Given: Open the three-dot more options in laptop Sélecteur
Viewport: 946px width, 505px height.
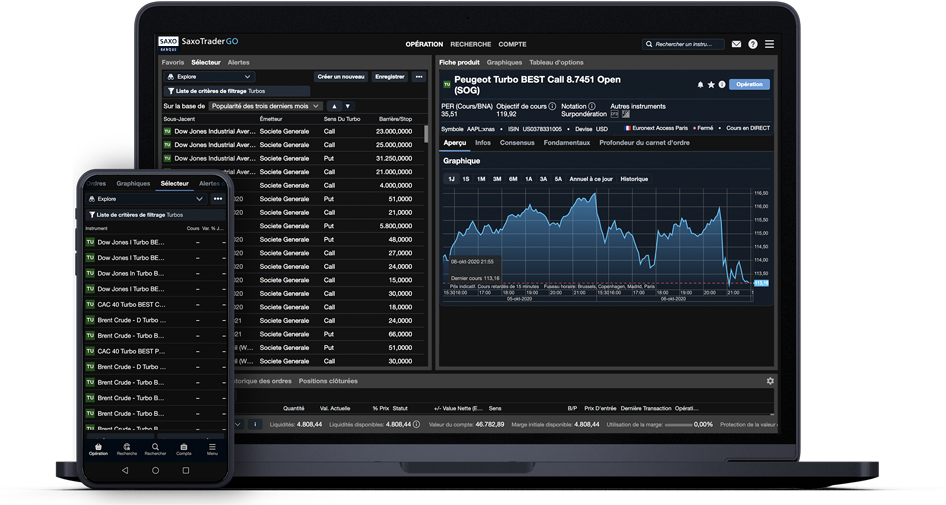Looking at the screenshot, I should coord(419,77).
